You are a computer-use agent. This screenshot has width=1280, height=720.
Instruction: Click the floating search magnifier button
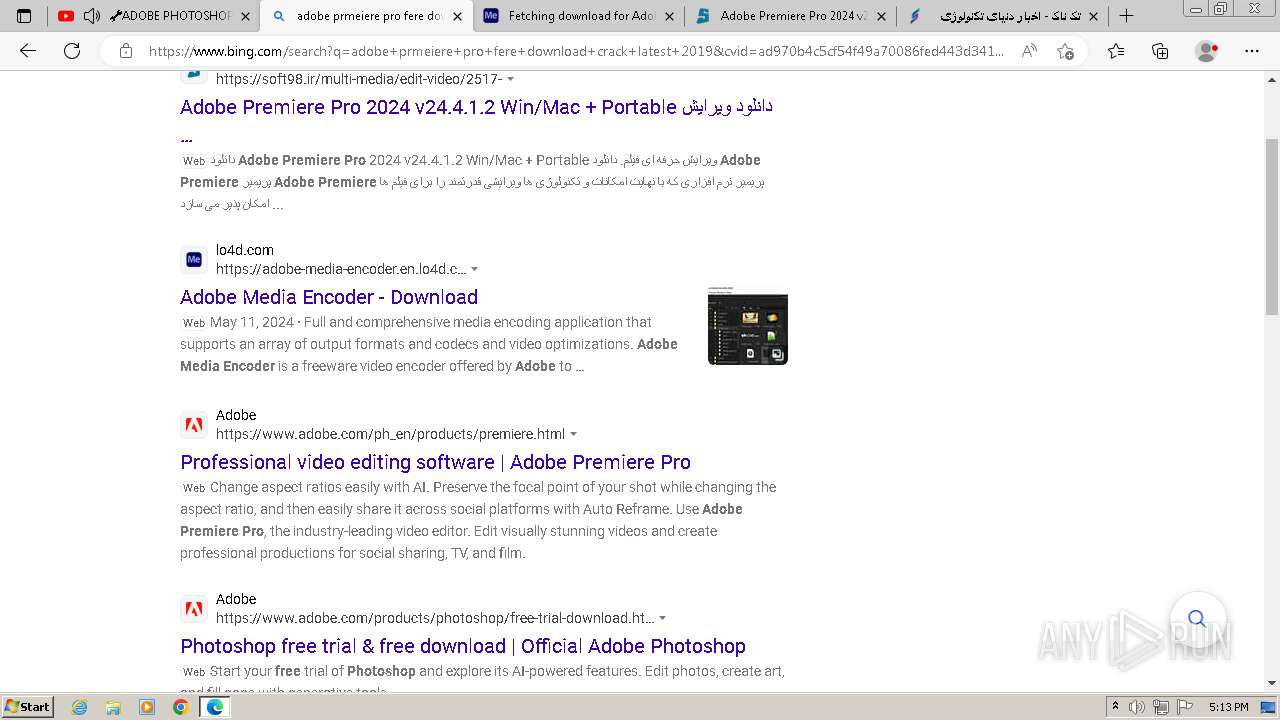[1197, 618]
